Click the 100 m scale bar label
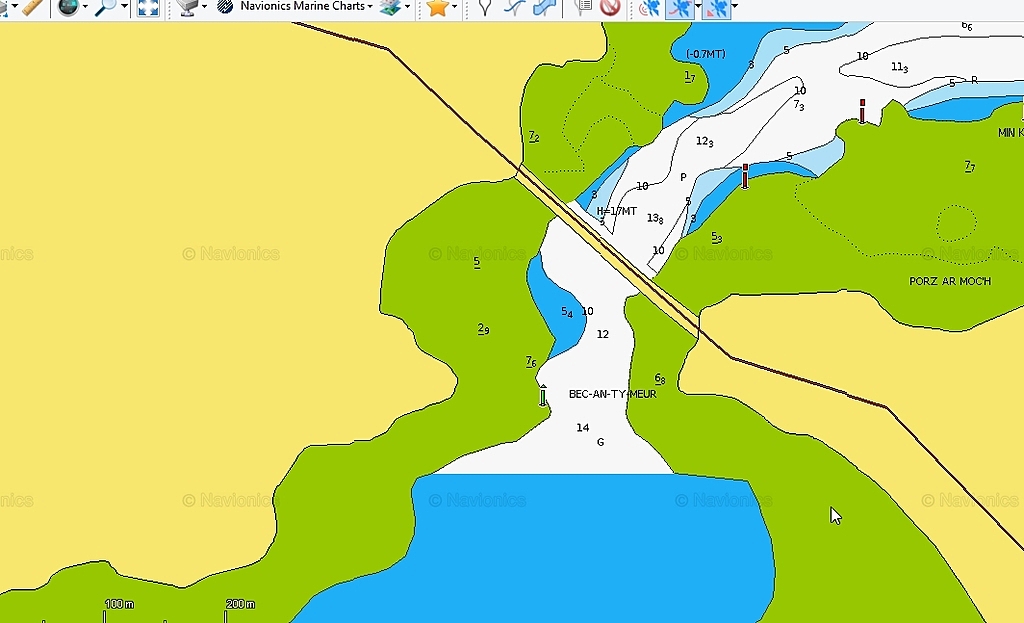 coord(120,604)
